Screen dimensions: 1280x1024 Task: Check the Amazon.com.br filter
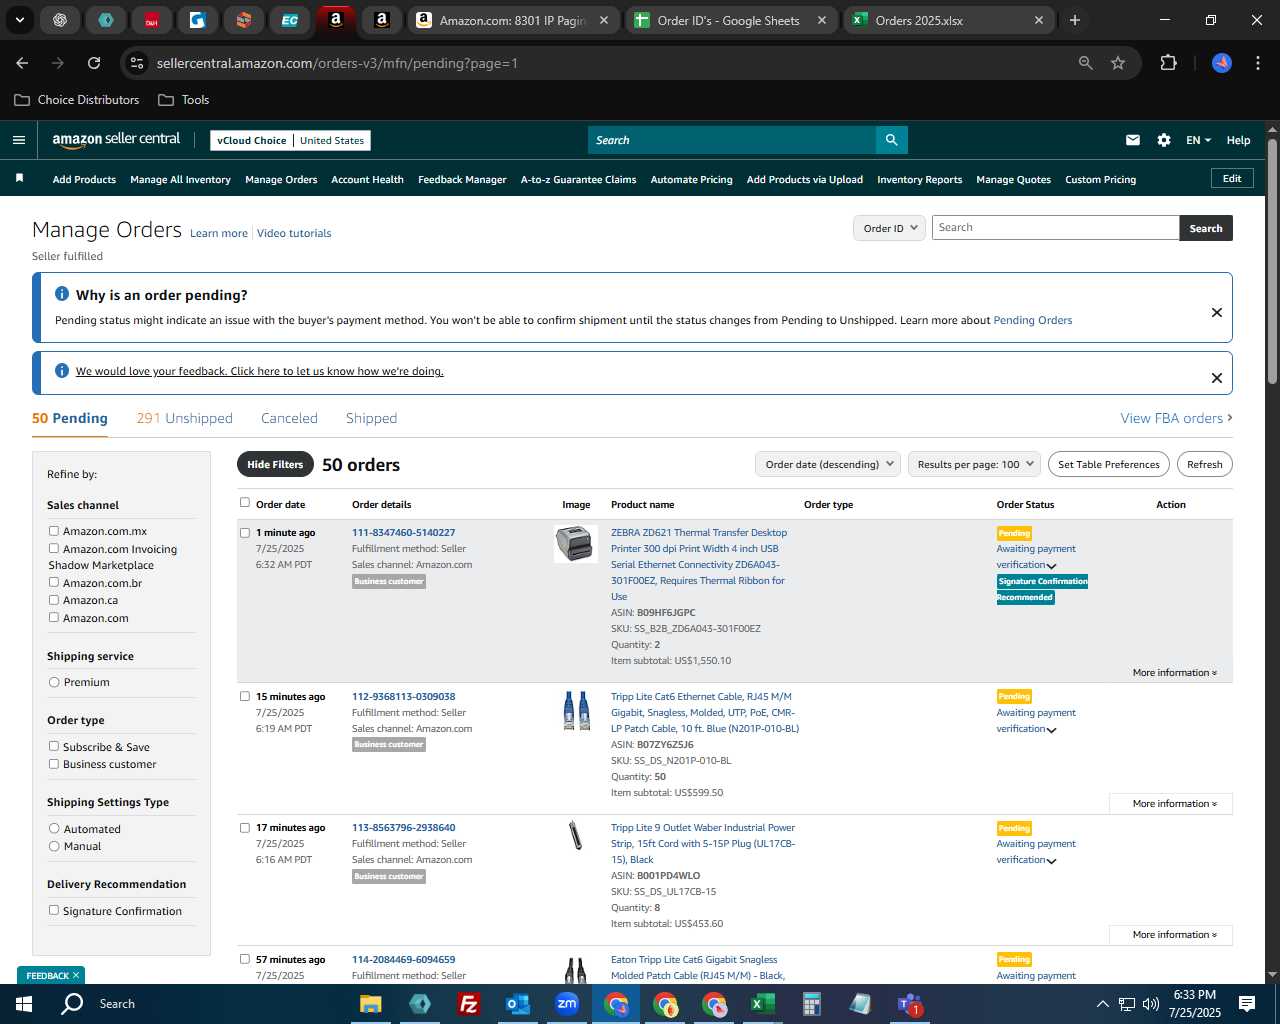coord(54,582)
